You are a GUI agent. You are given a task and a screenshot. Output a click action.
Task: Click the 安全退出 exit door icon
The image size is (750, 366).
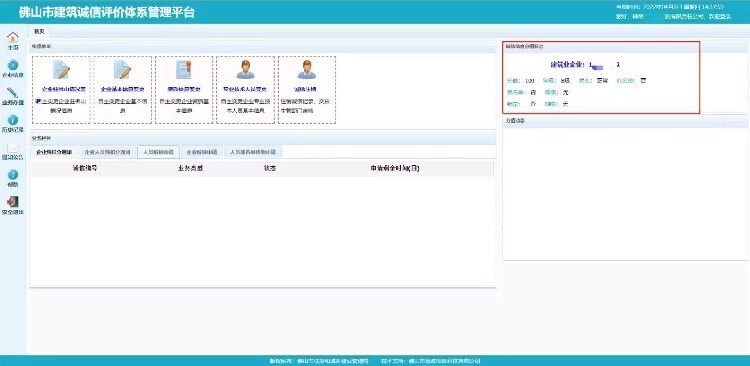[13, 202]
